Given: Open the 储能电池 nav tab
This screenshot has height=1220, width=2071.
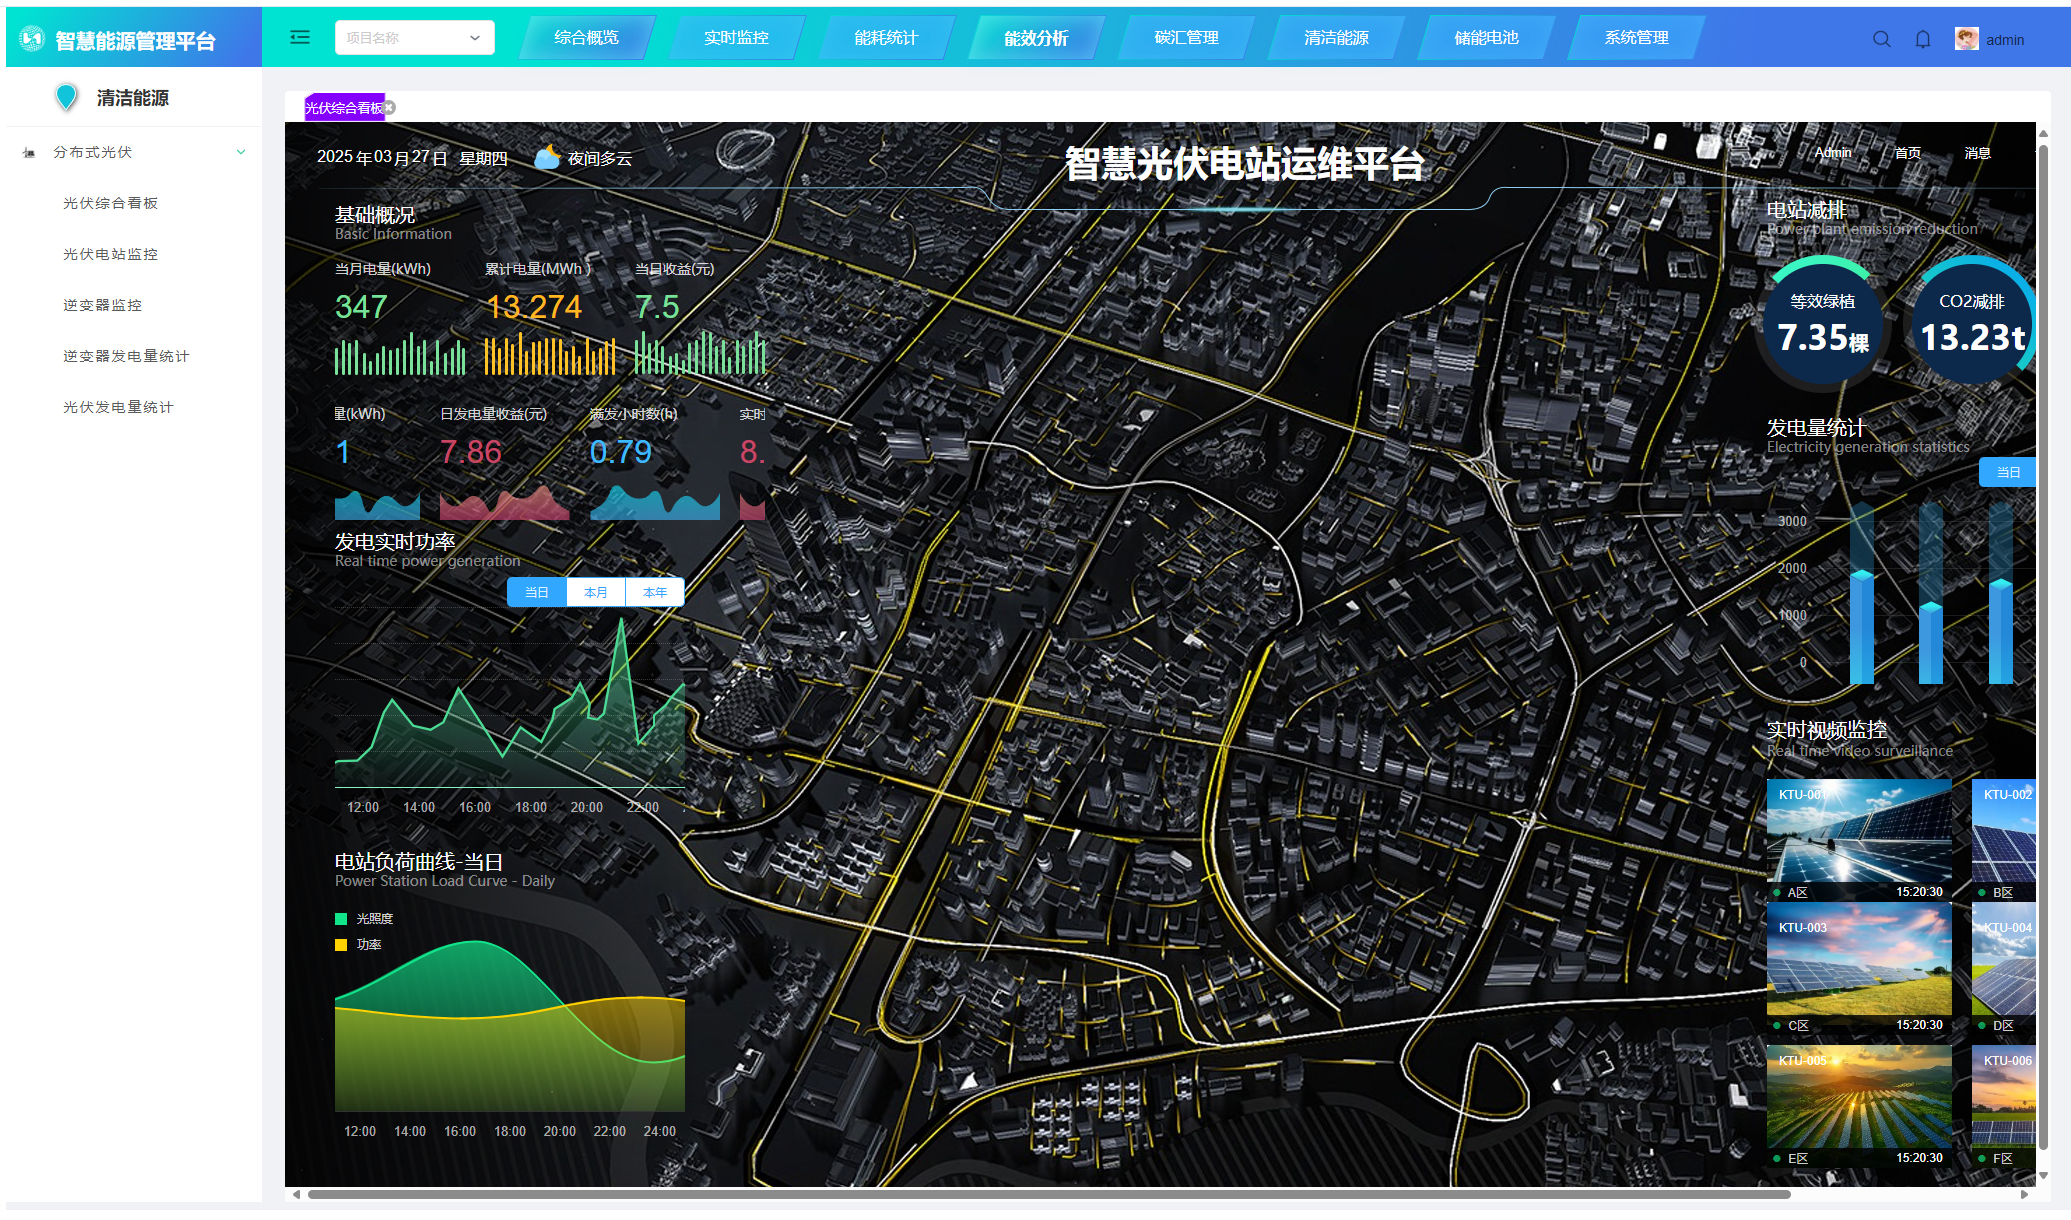Looking at the screenshot, I should click(1486, 38).
